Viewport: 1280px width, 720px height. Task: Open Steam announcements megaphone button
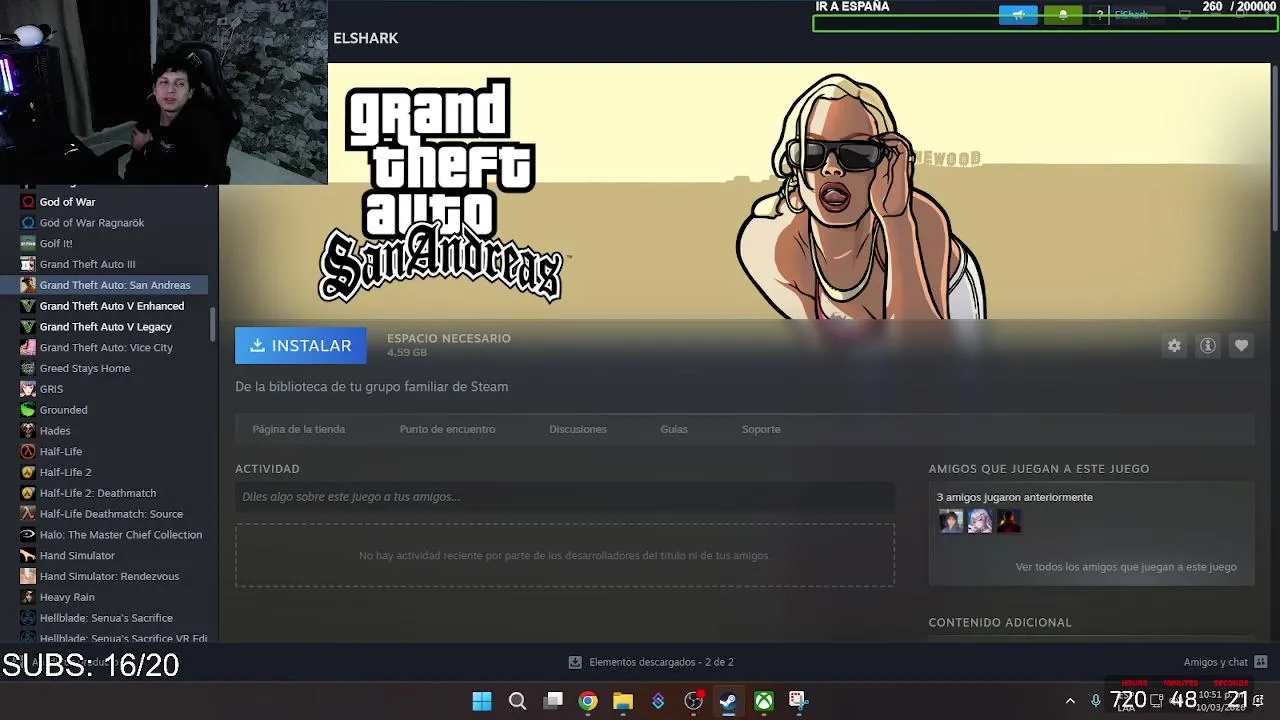click(1018, 15)
